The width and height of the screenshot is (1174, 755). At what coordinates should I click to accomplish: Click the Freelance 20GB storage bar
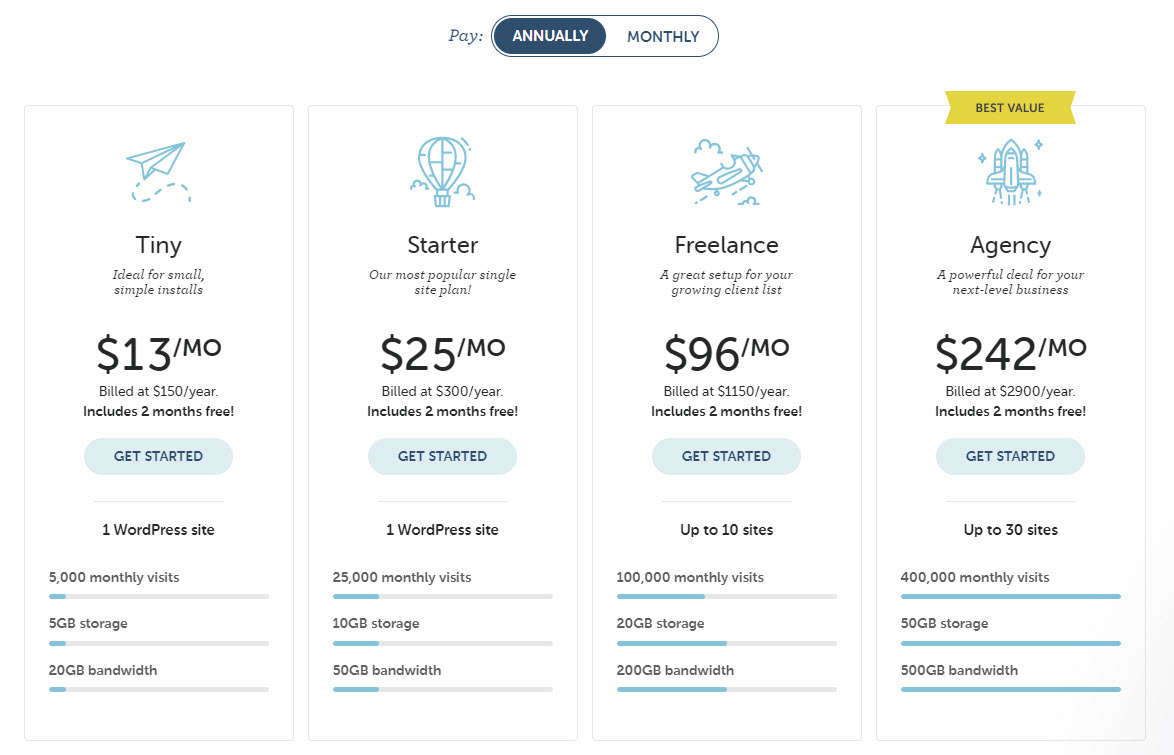[726, 643]
